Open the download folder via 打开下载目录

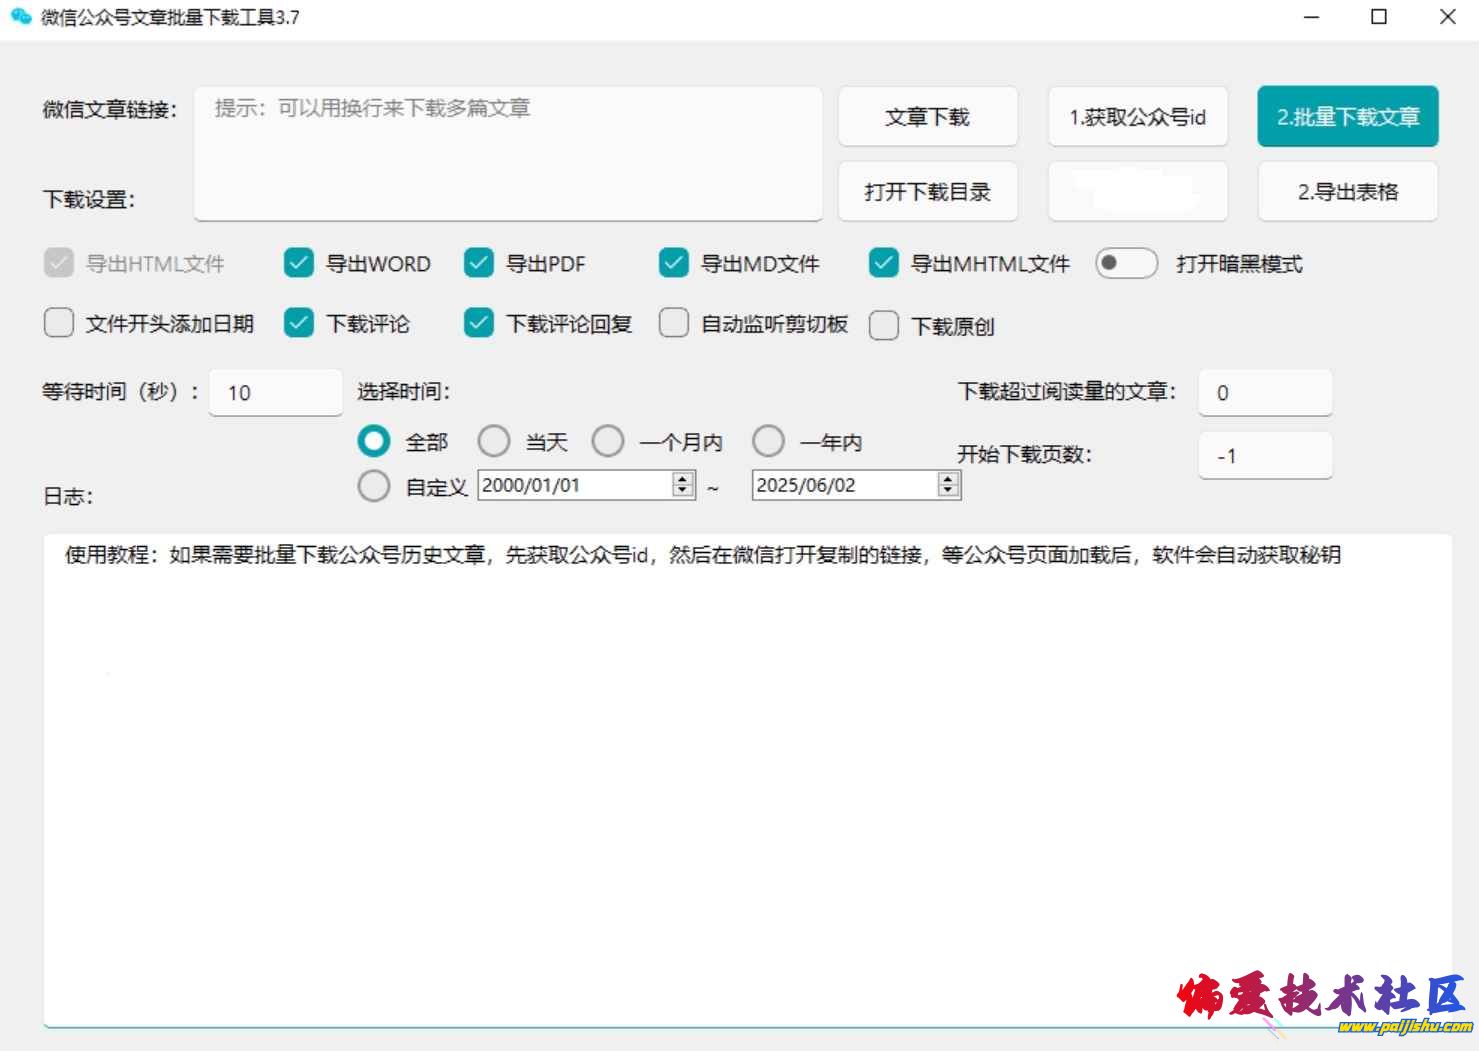[x=927, y=192]
